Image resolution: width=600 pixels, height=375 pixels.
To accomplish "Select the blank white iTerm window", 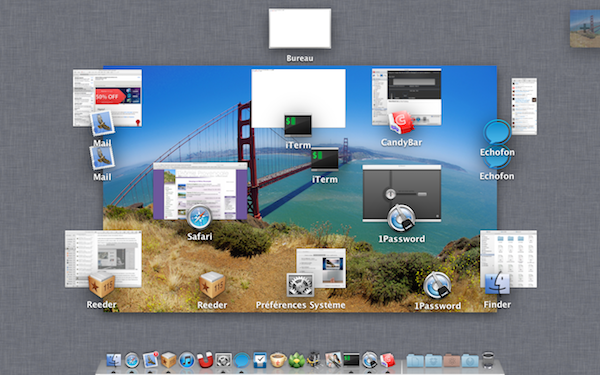I will click(x=298, y=98).
